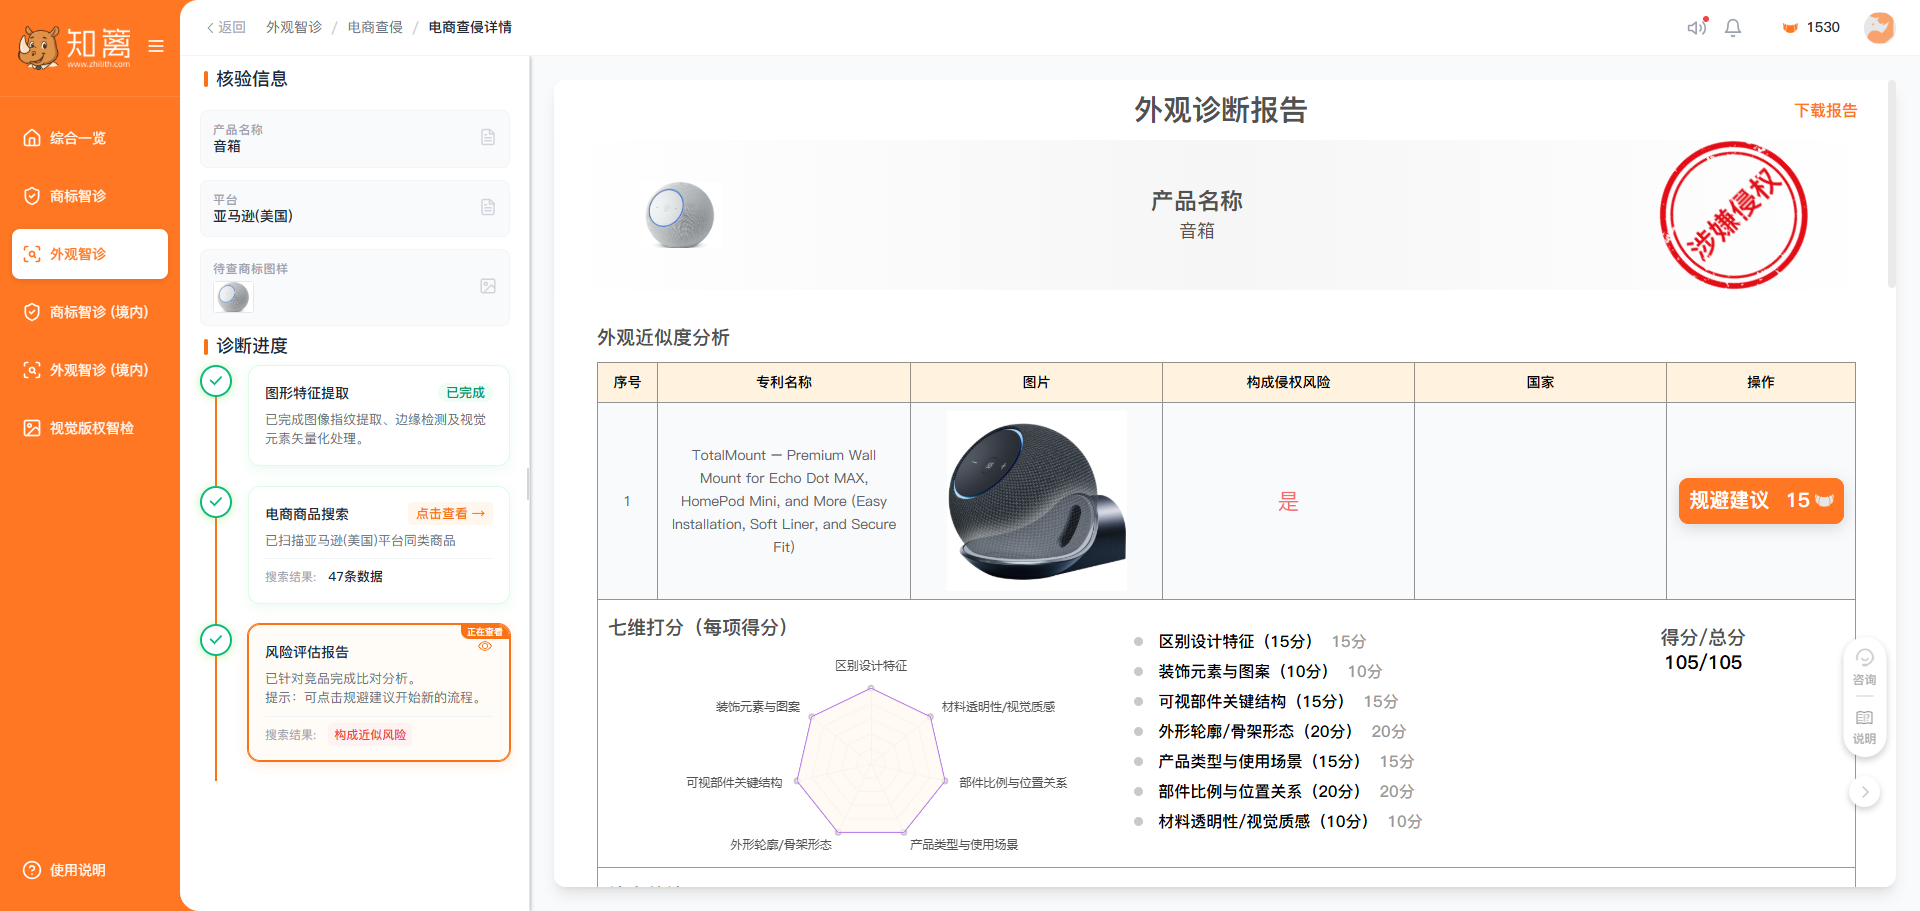Click the 已完成 status tag
The width and height of the screenshot is (1920, 911).
(x=465, y=392)
